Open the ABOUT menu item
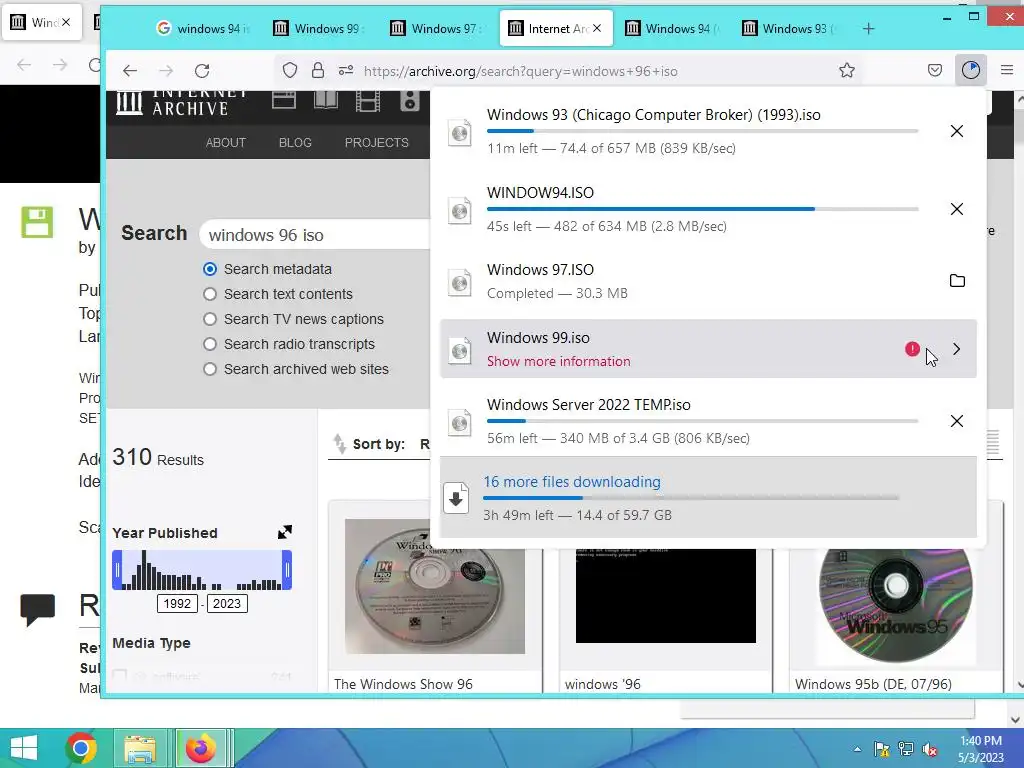 click(225, 142)
